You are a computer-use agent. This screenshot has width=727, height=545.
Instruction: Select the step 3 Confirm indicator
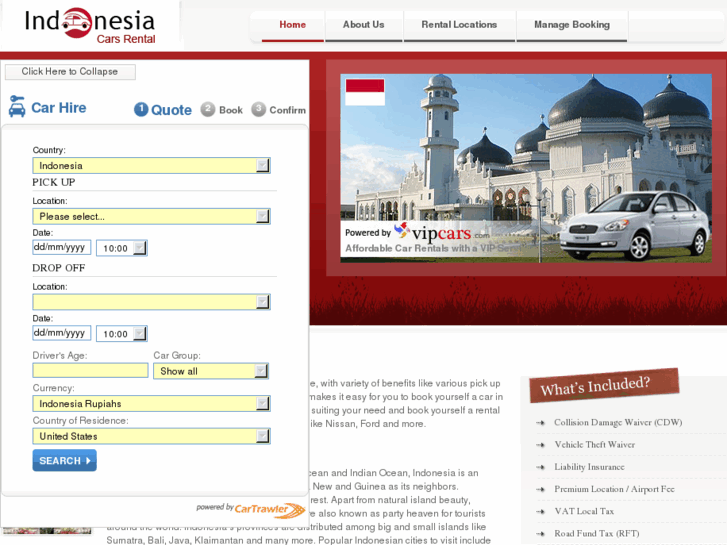[278, 110]
